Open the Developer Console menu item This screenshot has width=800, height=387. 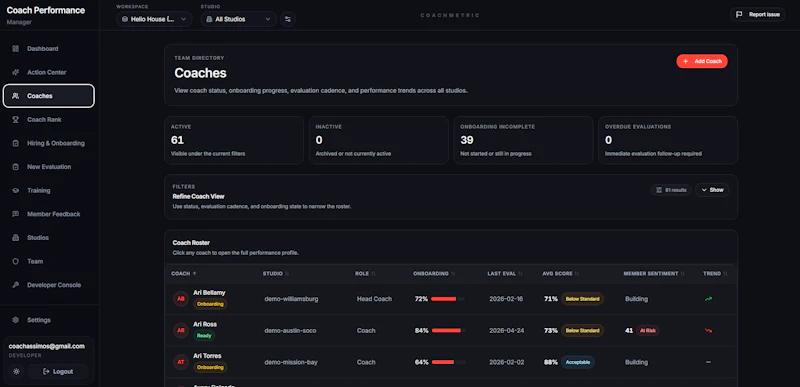pos(49,285)
